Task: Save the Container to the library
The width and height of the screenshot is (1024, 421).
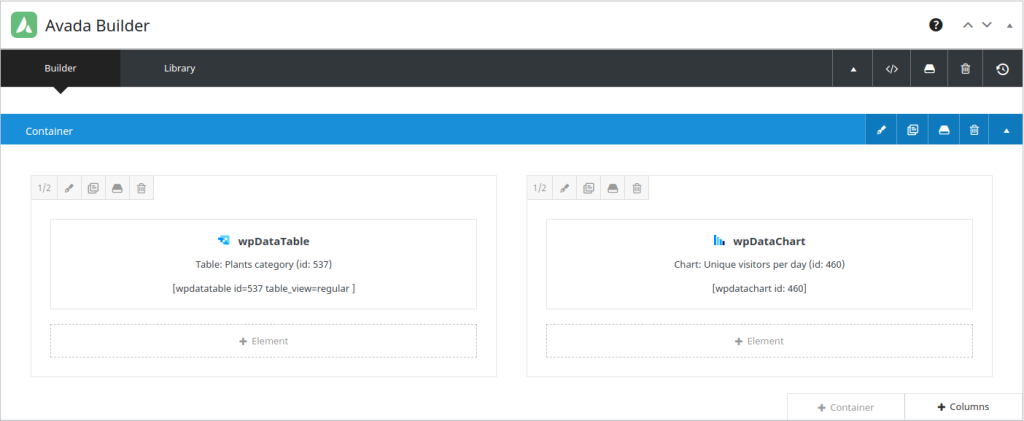Action: (943, 131)
